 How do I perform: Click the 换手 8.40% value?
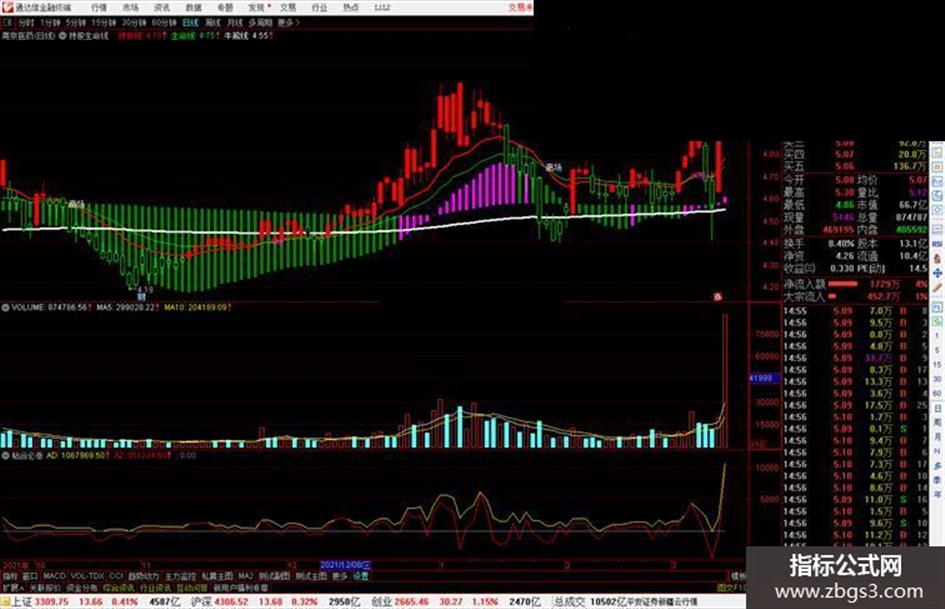(843, 244)
